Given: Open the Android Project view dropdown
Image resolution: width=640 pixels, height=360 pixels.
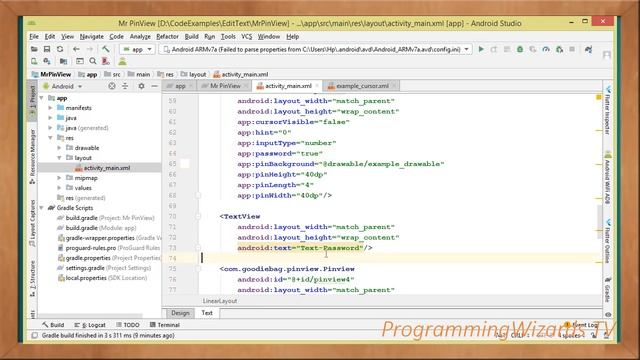Looking at the screenshot, I should (x=63, y=86).
